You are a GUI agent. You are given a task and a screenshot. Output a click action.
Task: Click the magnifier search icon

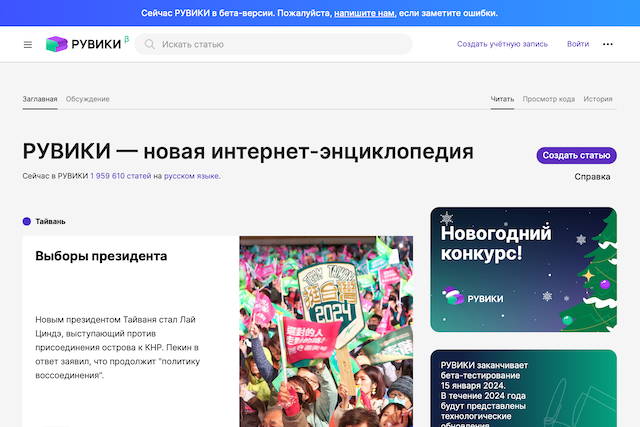(x=150, y=44)
